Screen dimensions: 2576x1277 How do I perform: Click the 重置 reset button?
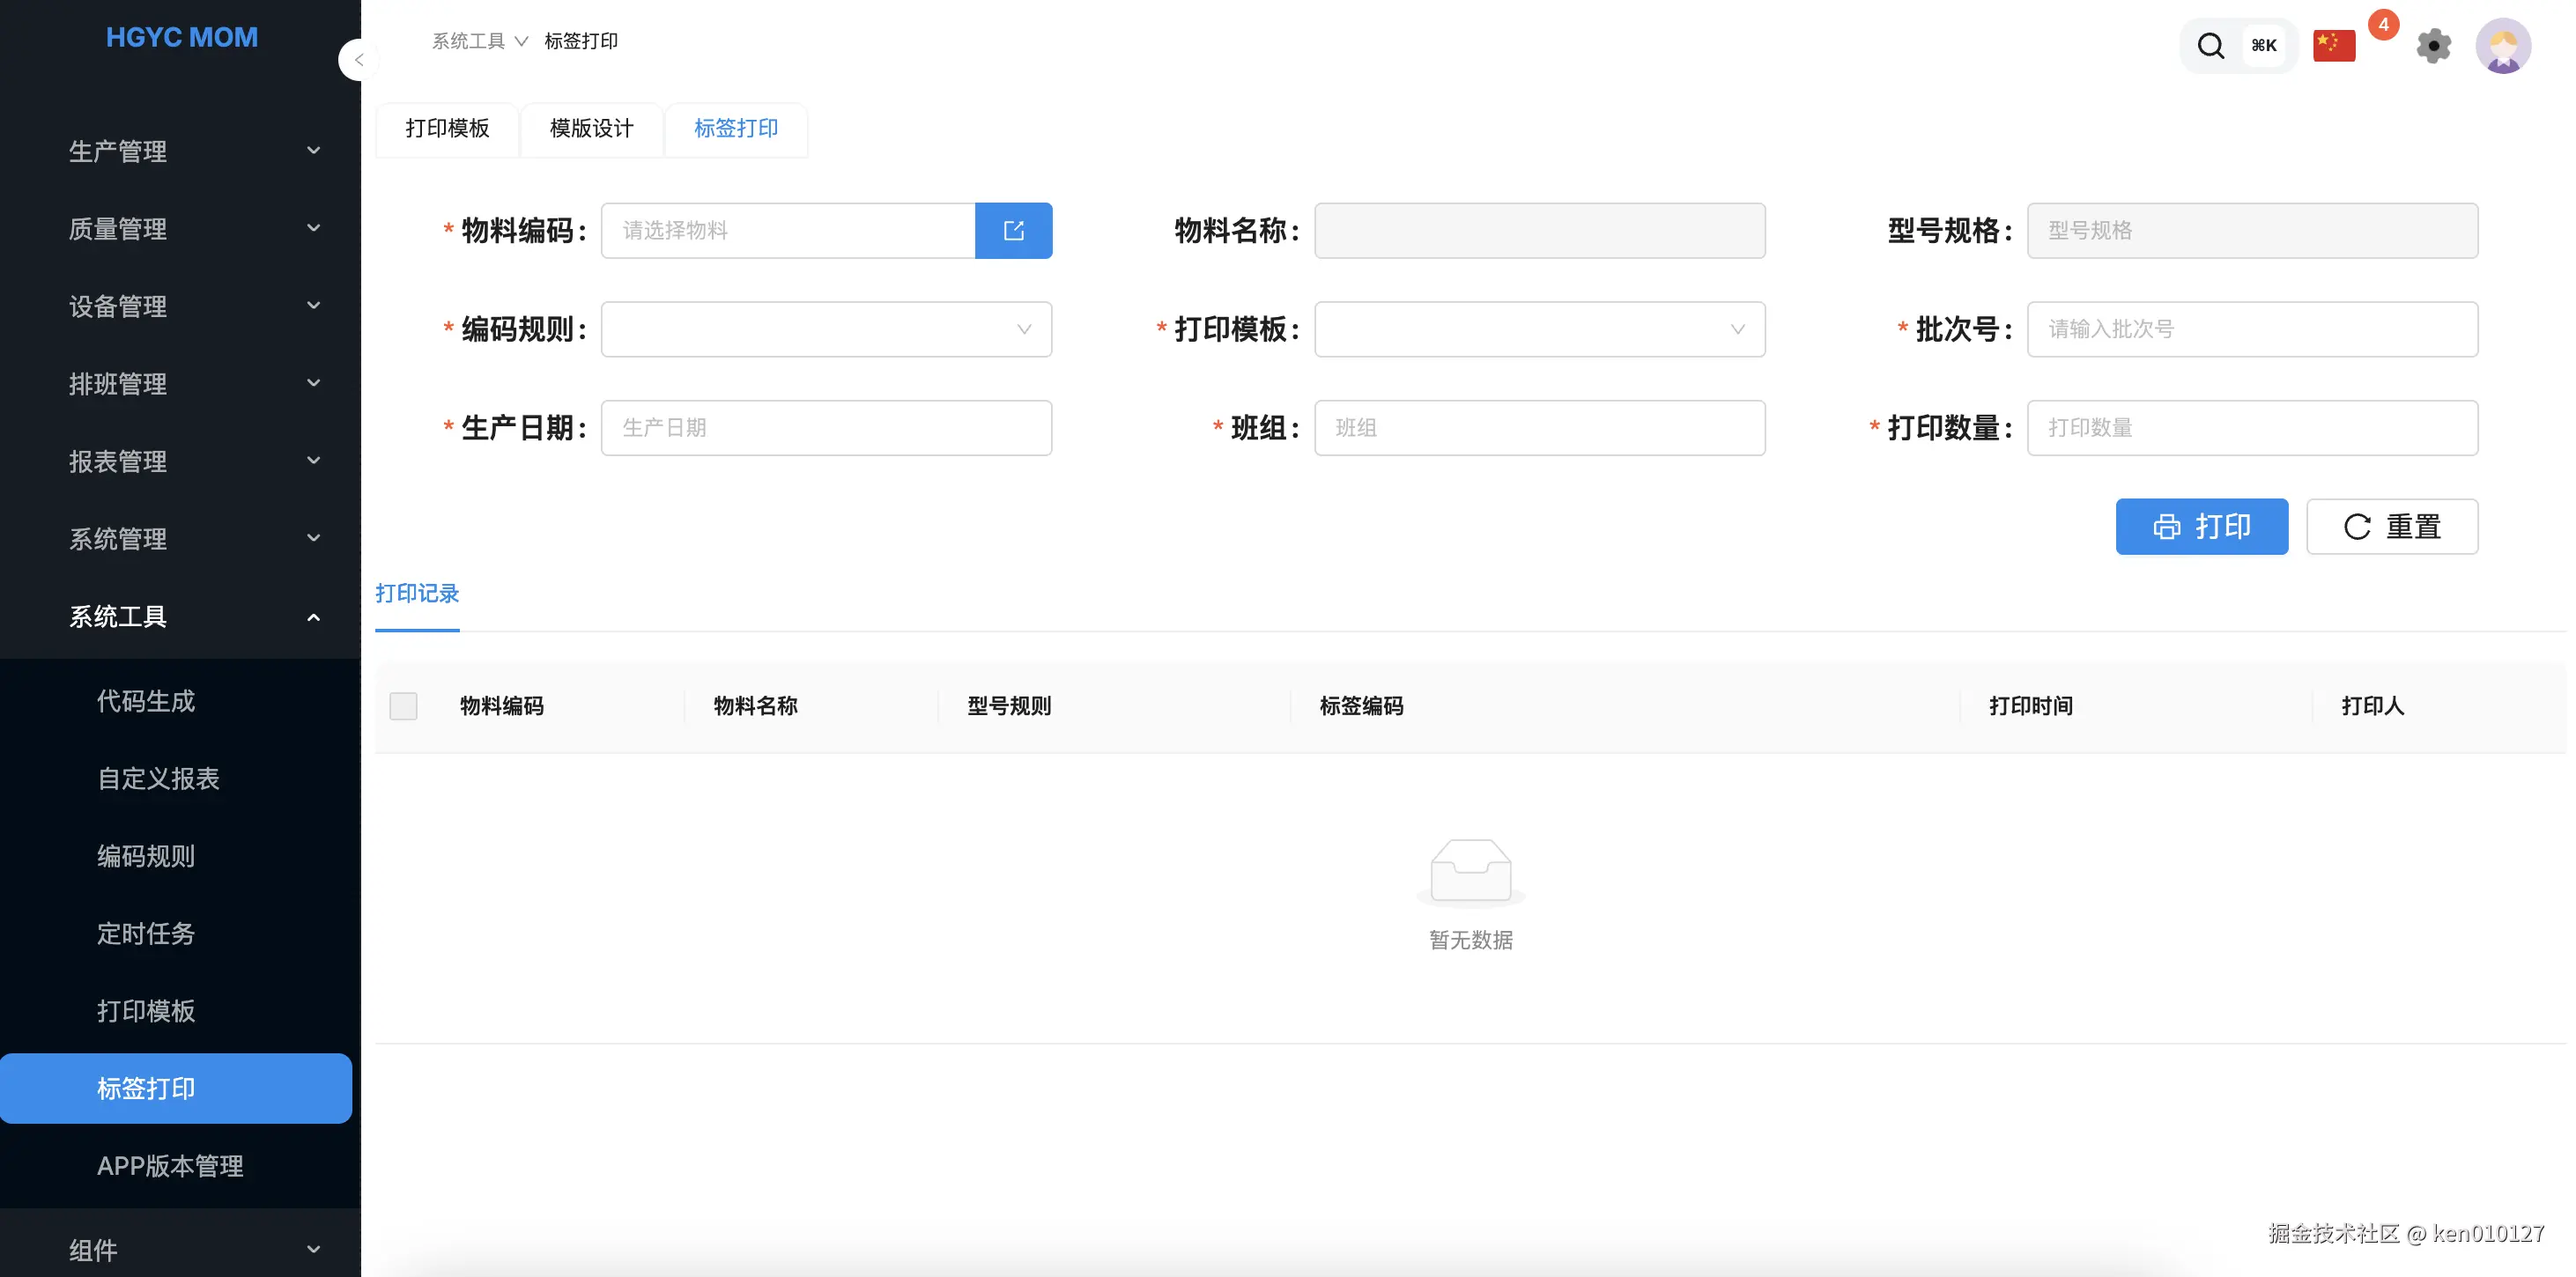2391,526
